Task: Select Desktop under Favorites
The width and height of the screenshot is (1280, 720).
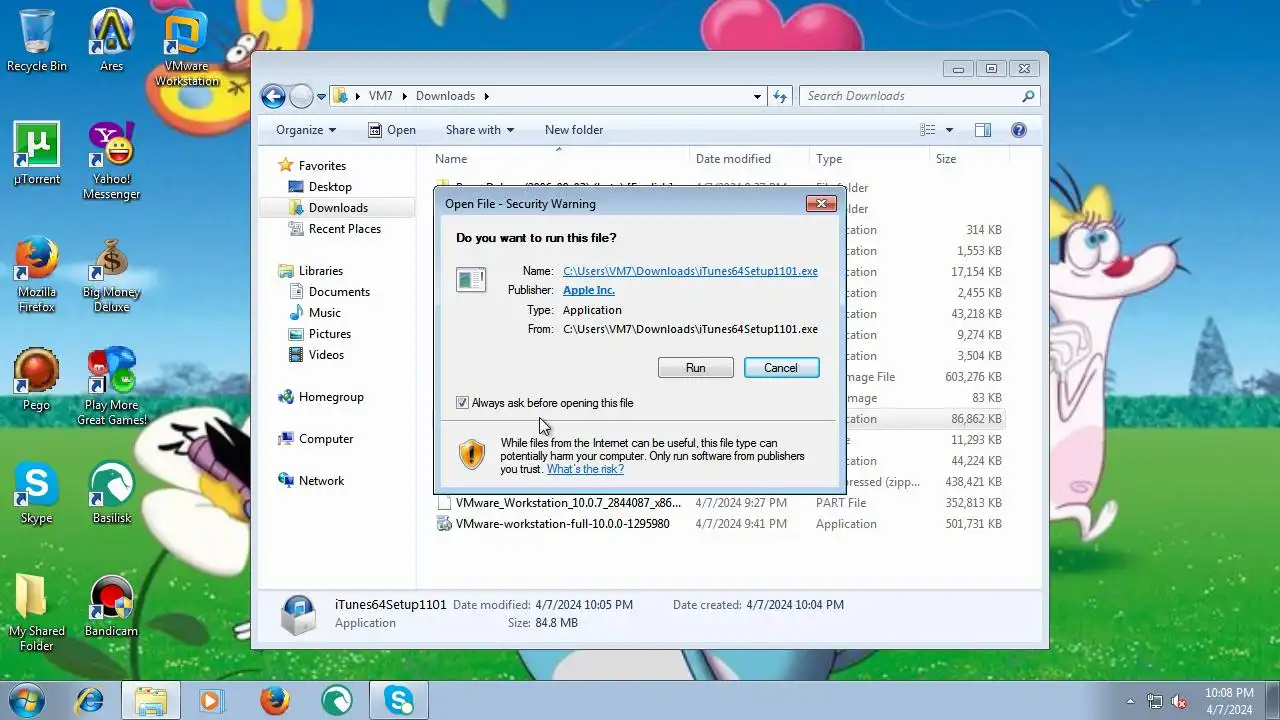Action: 330,187
